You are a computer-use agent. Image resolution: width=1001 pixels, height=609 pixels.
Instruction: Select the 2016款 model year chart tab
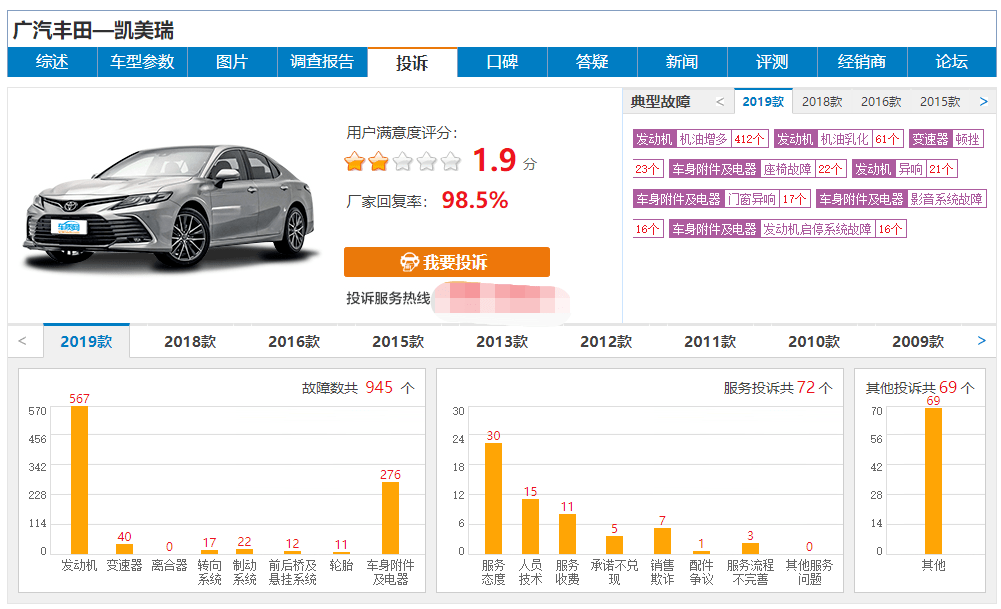tap(294, 342)
